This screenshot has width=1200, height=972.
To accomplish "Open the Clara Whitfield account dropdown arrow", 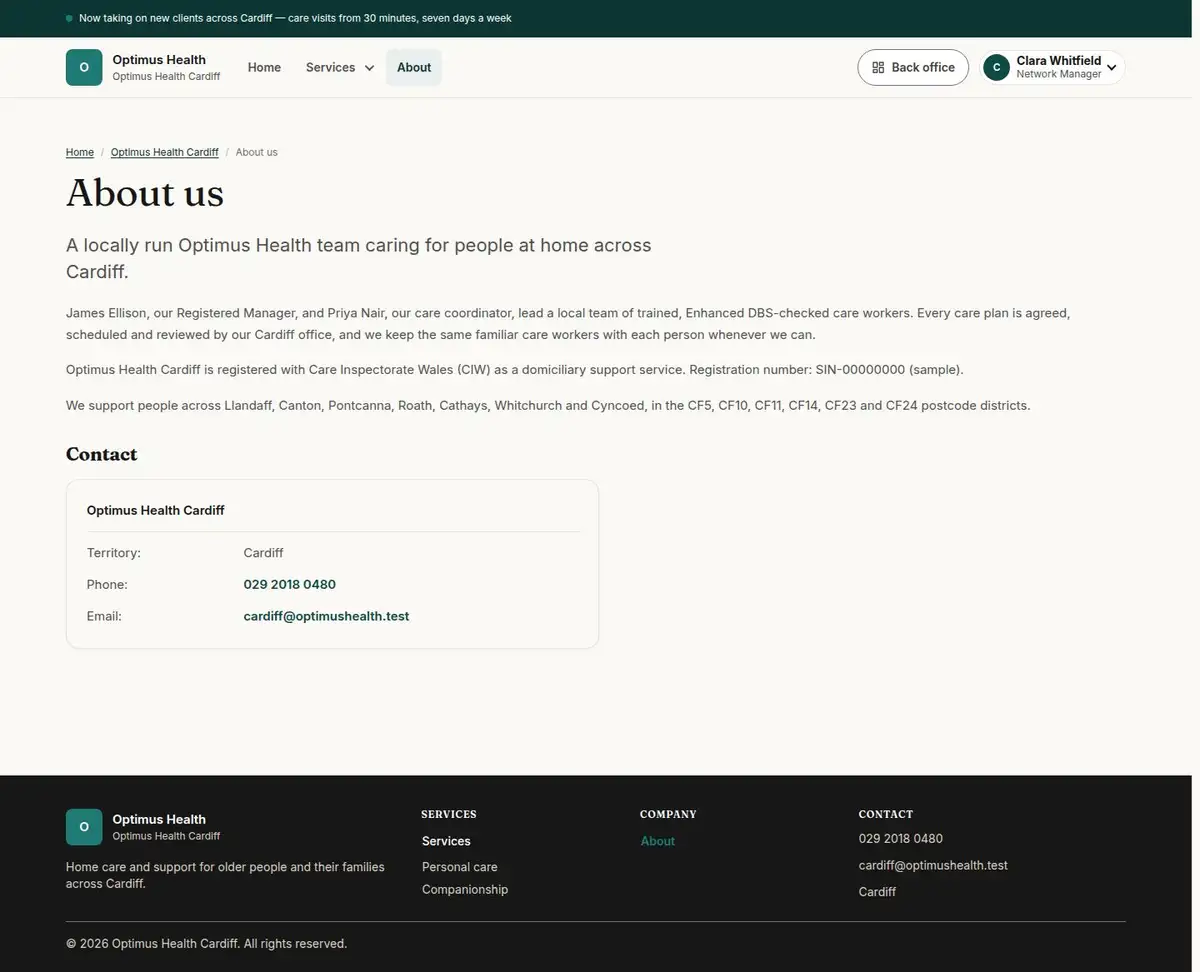I will 1111,67.
